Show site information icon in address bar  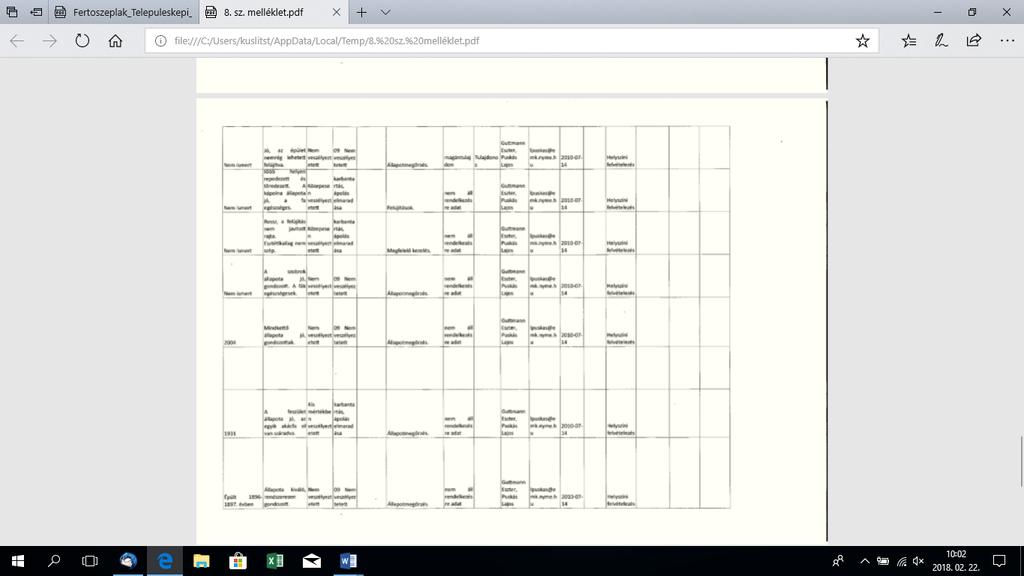coord(160,40)
